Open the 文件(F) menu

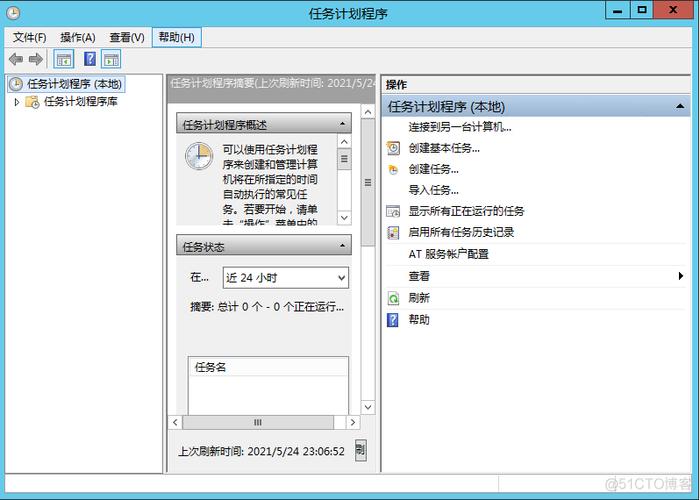(29, 38)
